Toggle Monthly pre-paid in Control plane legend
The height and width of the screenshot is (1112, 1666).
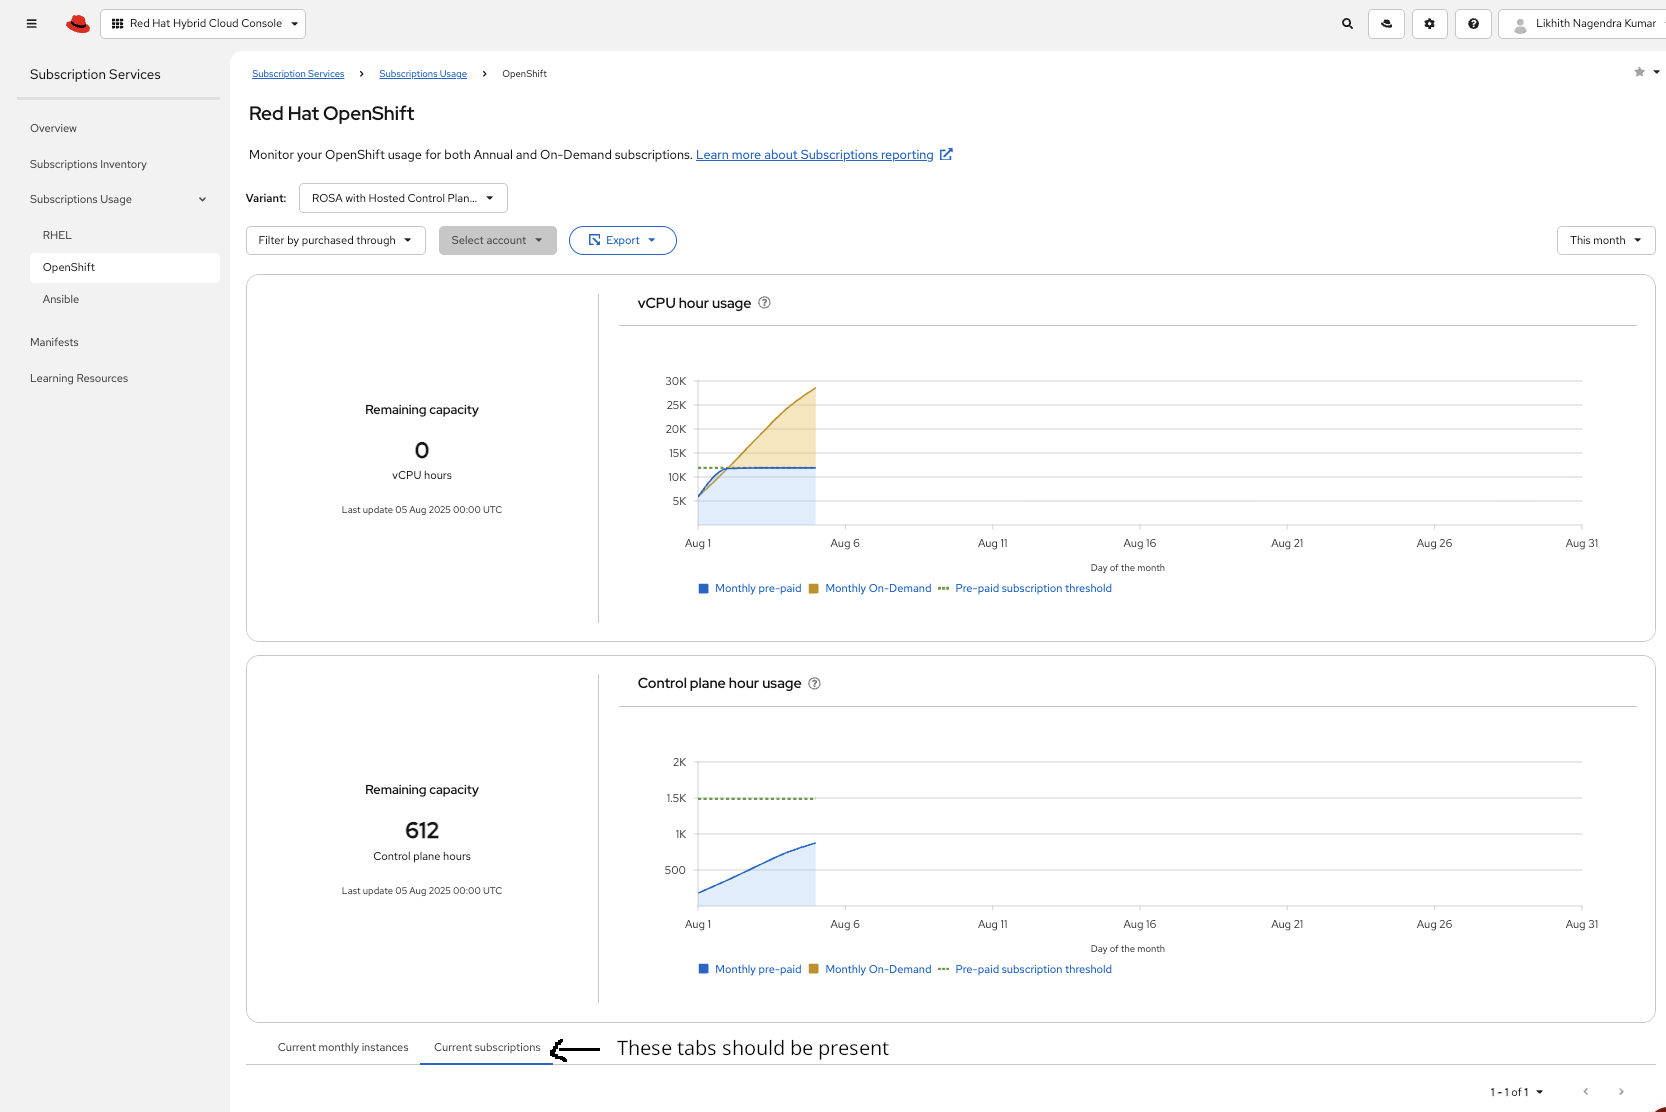click(750, 969)
